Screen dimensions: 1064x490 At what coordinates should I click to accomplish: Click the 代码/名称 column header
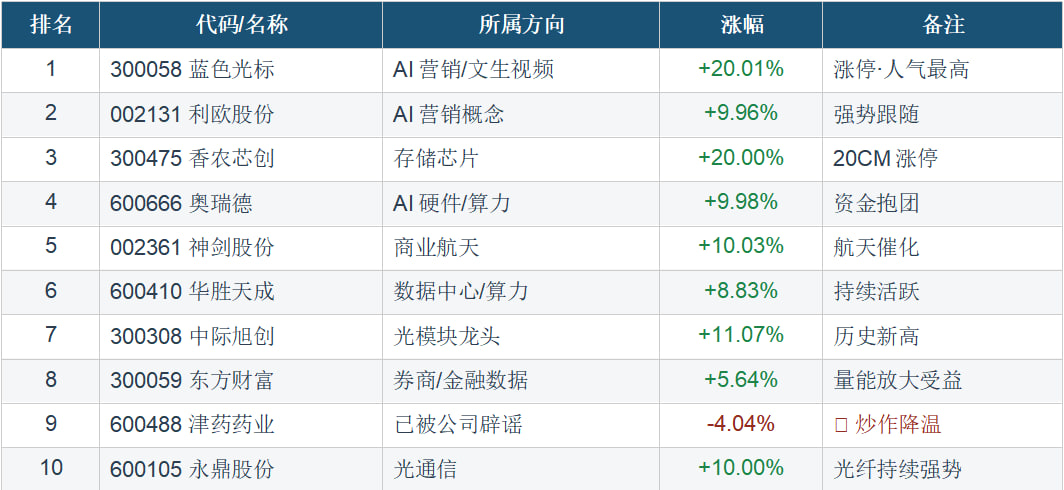pos(240,25)
